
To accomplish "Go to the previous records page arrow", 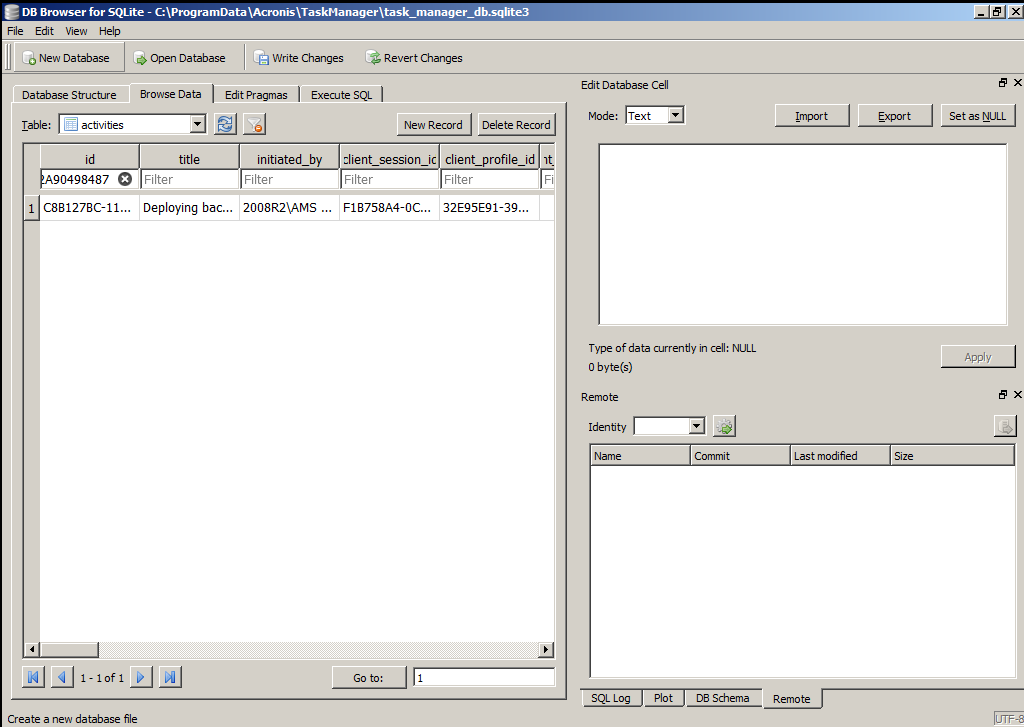I will coord(62,677).
